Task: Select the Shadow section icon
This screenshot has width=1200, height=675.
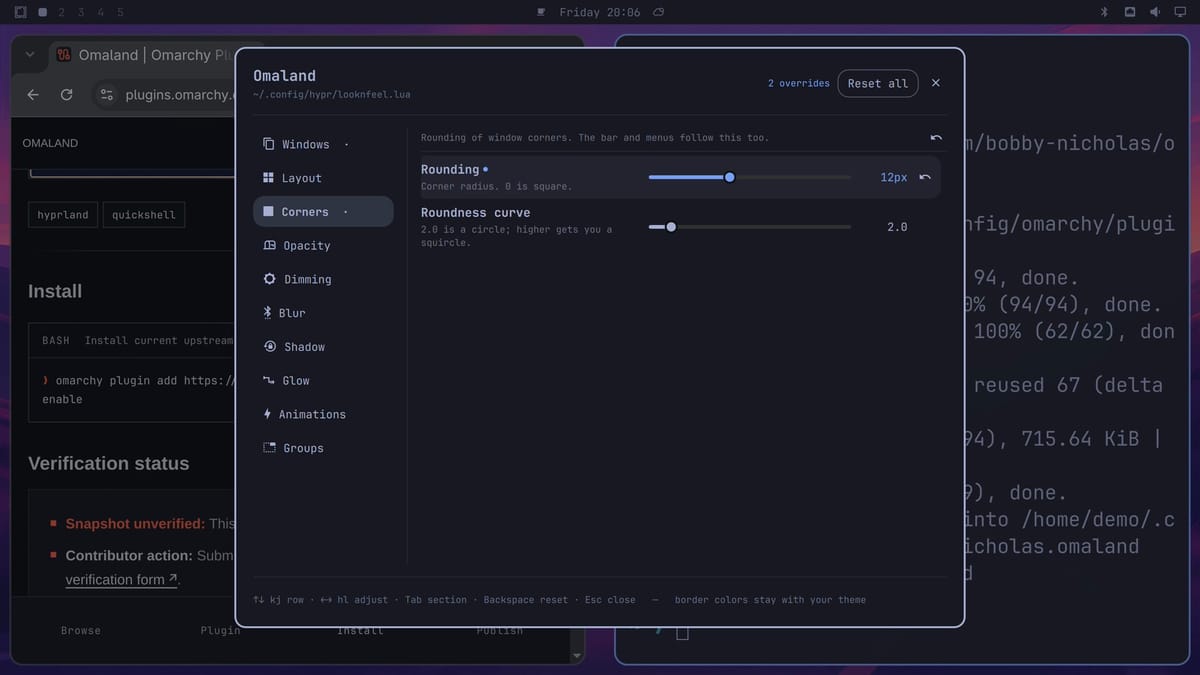Action: tap(270, 347)
